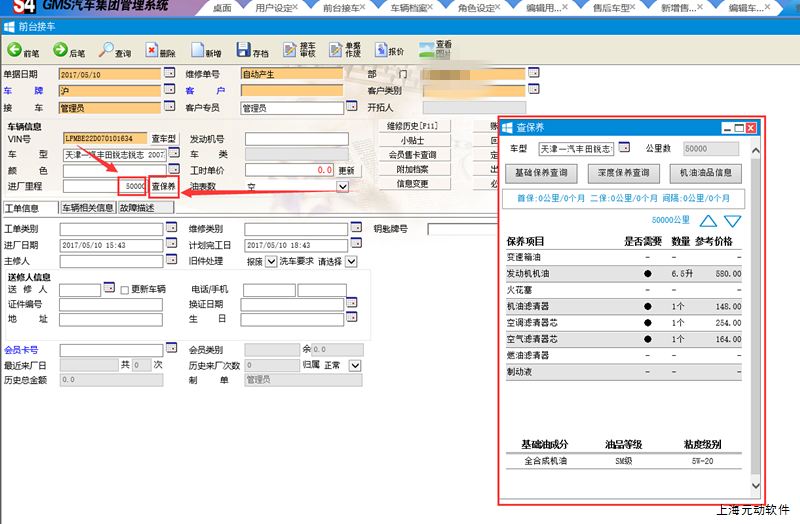Switch to the 车辆相关信息 tab

tap(88, 208)
